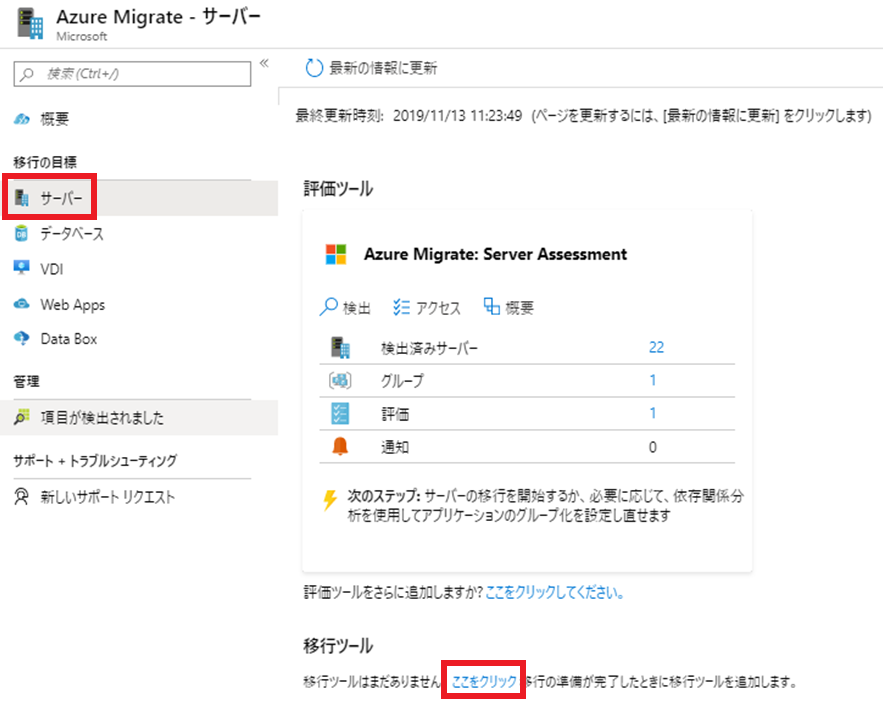883x704 pixels.
Task: Click the 評価ツール section heading
Action: point(338,189)
